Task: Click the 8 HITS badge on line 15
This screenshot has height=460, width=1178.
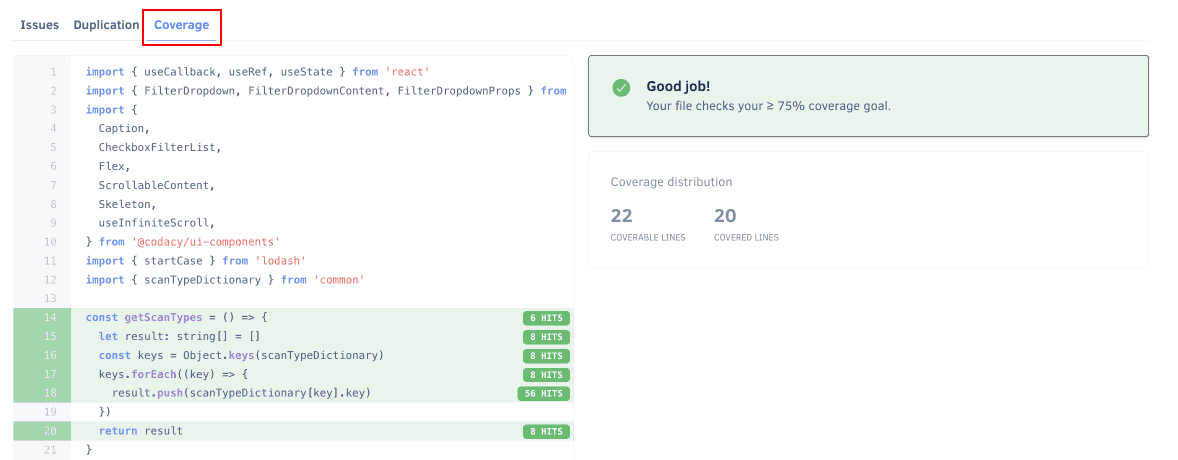Action: 546,337
